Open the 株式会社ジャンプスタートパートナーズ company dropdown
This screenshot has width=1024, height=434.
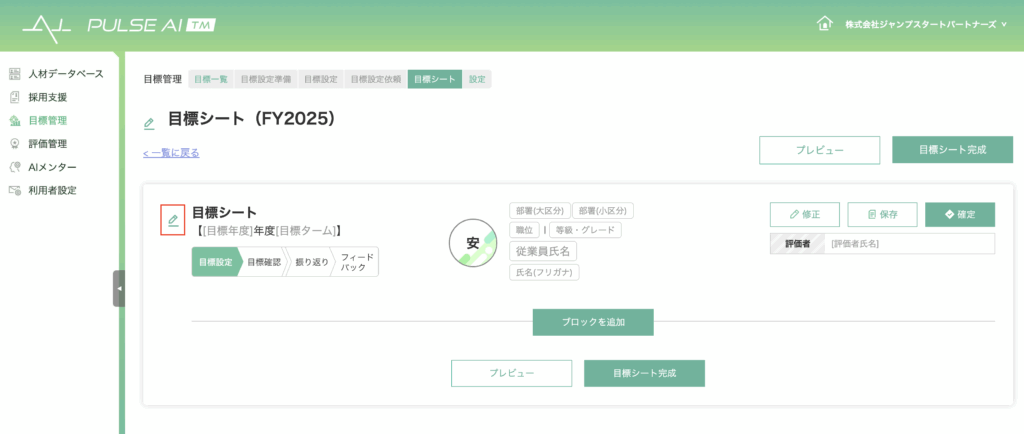pyautogui.click(x=911, y=24)
